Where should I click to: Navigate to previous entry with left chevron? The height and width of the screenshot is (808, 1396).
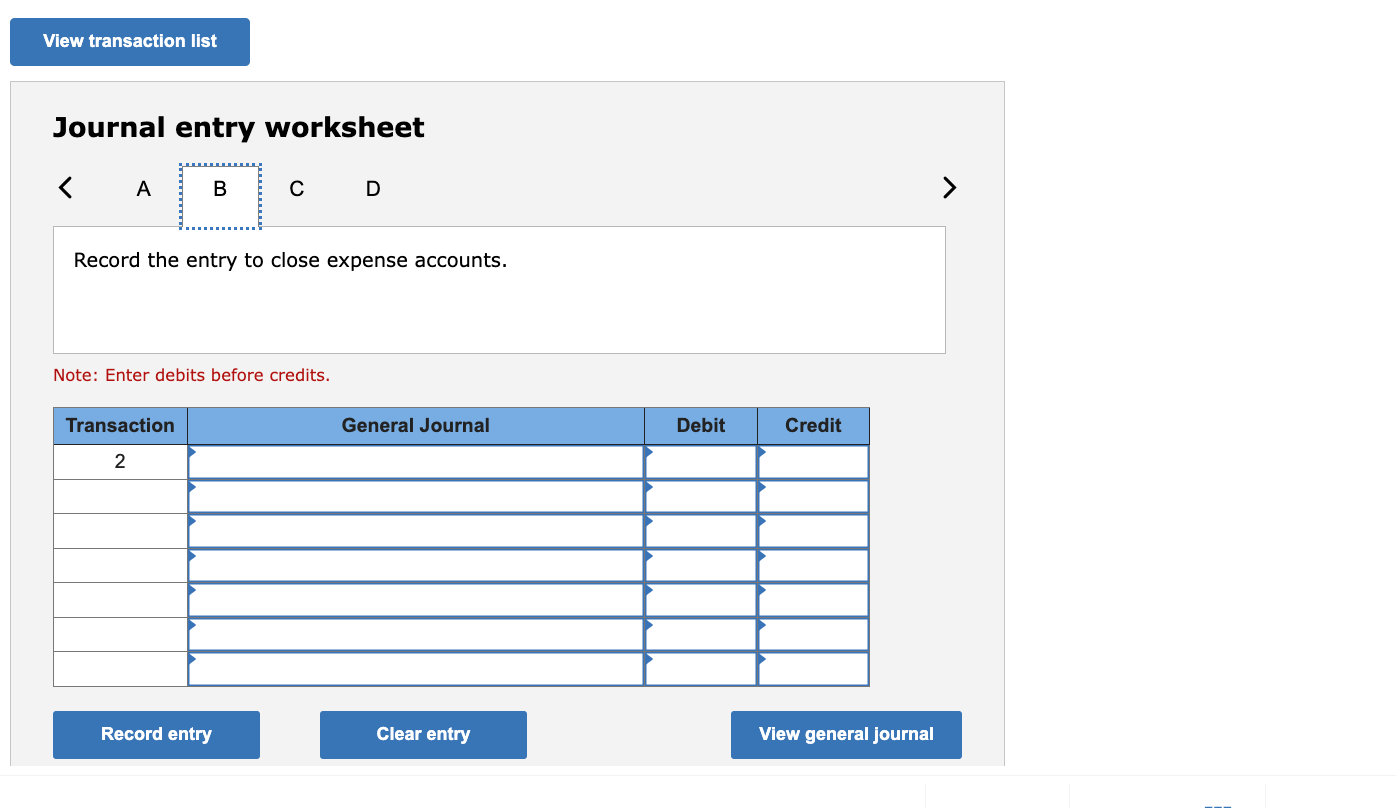pos(64,187)
